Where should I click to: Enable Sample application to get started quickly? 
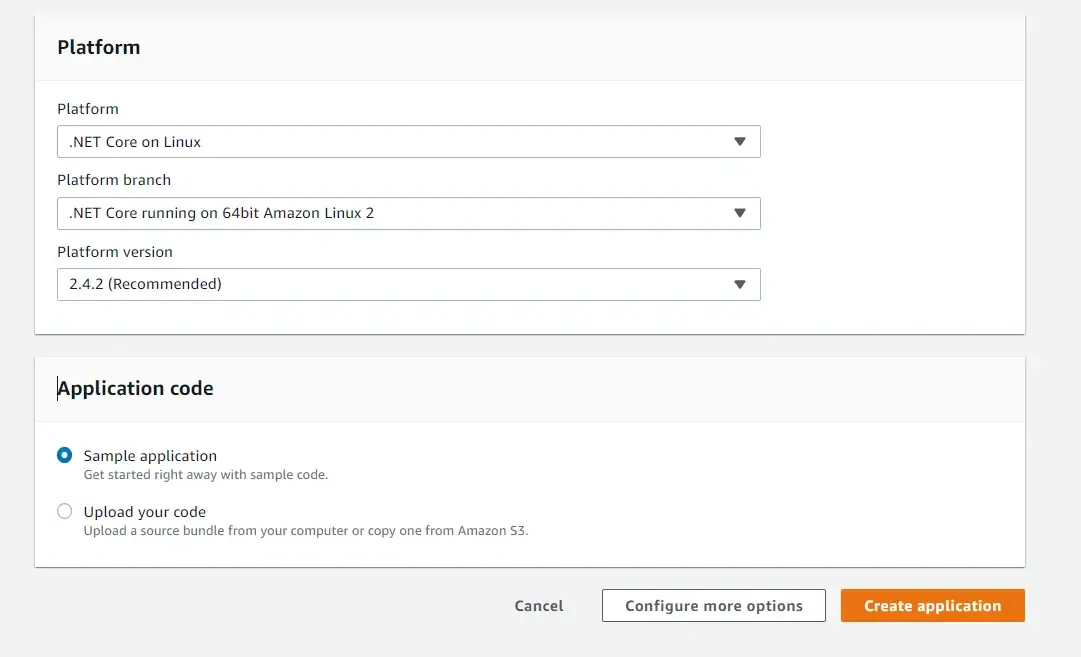pos(64,455)
